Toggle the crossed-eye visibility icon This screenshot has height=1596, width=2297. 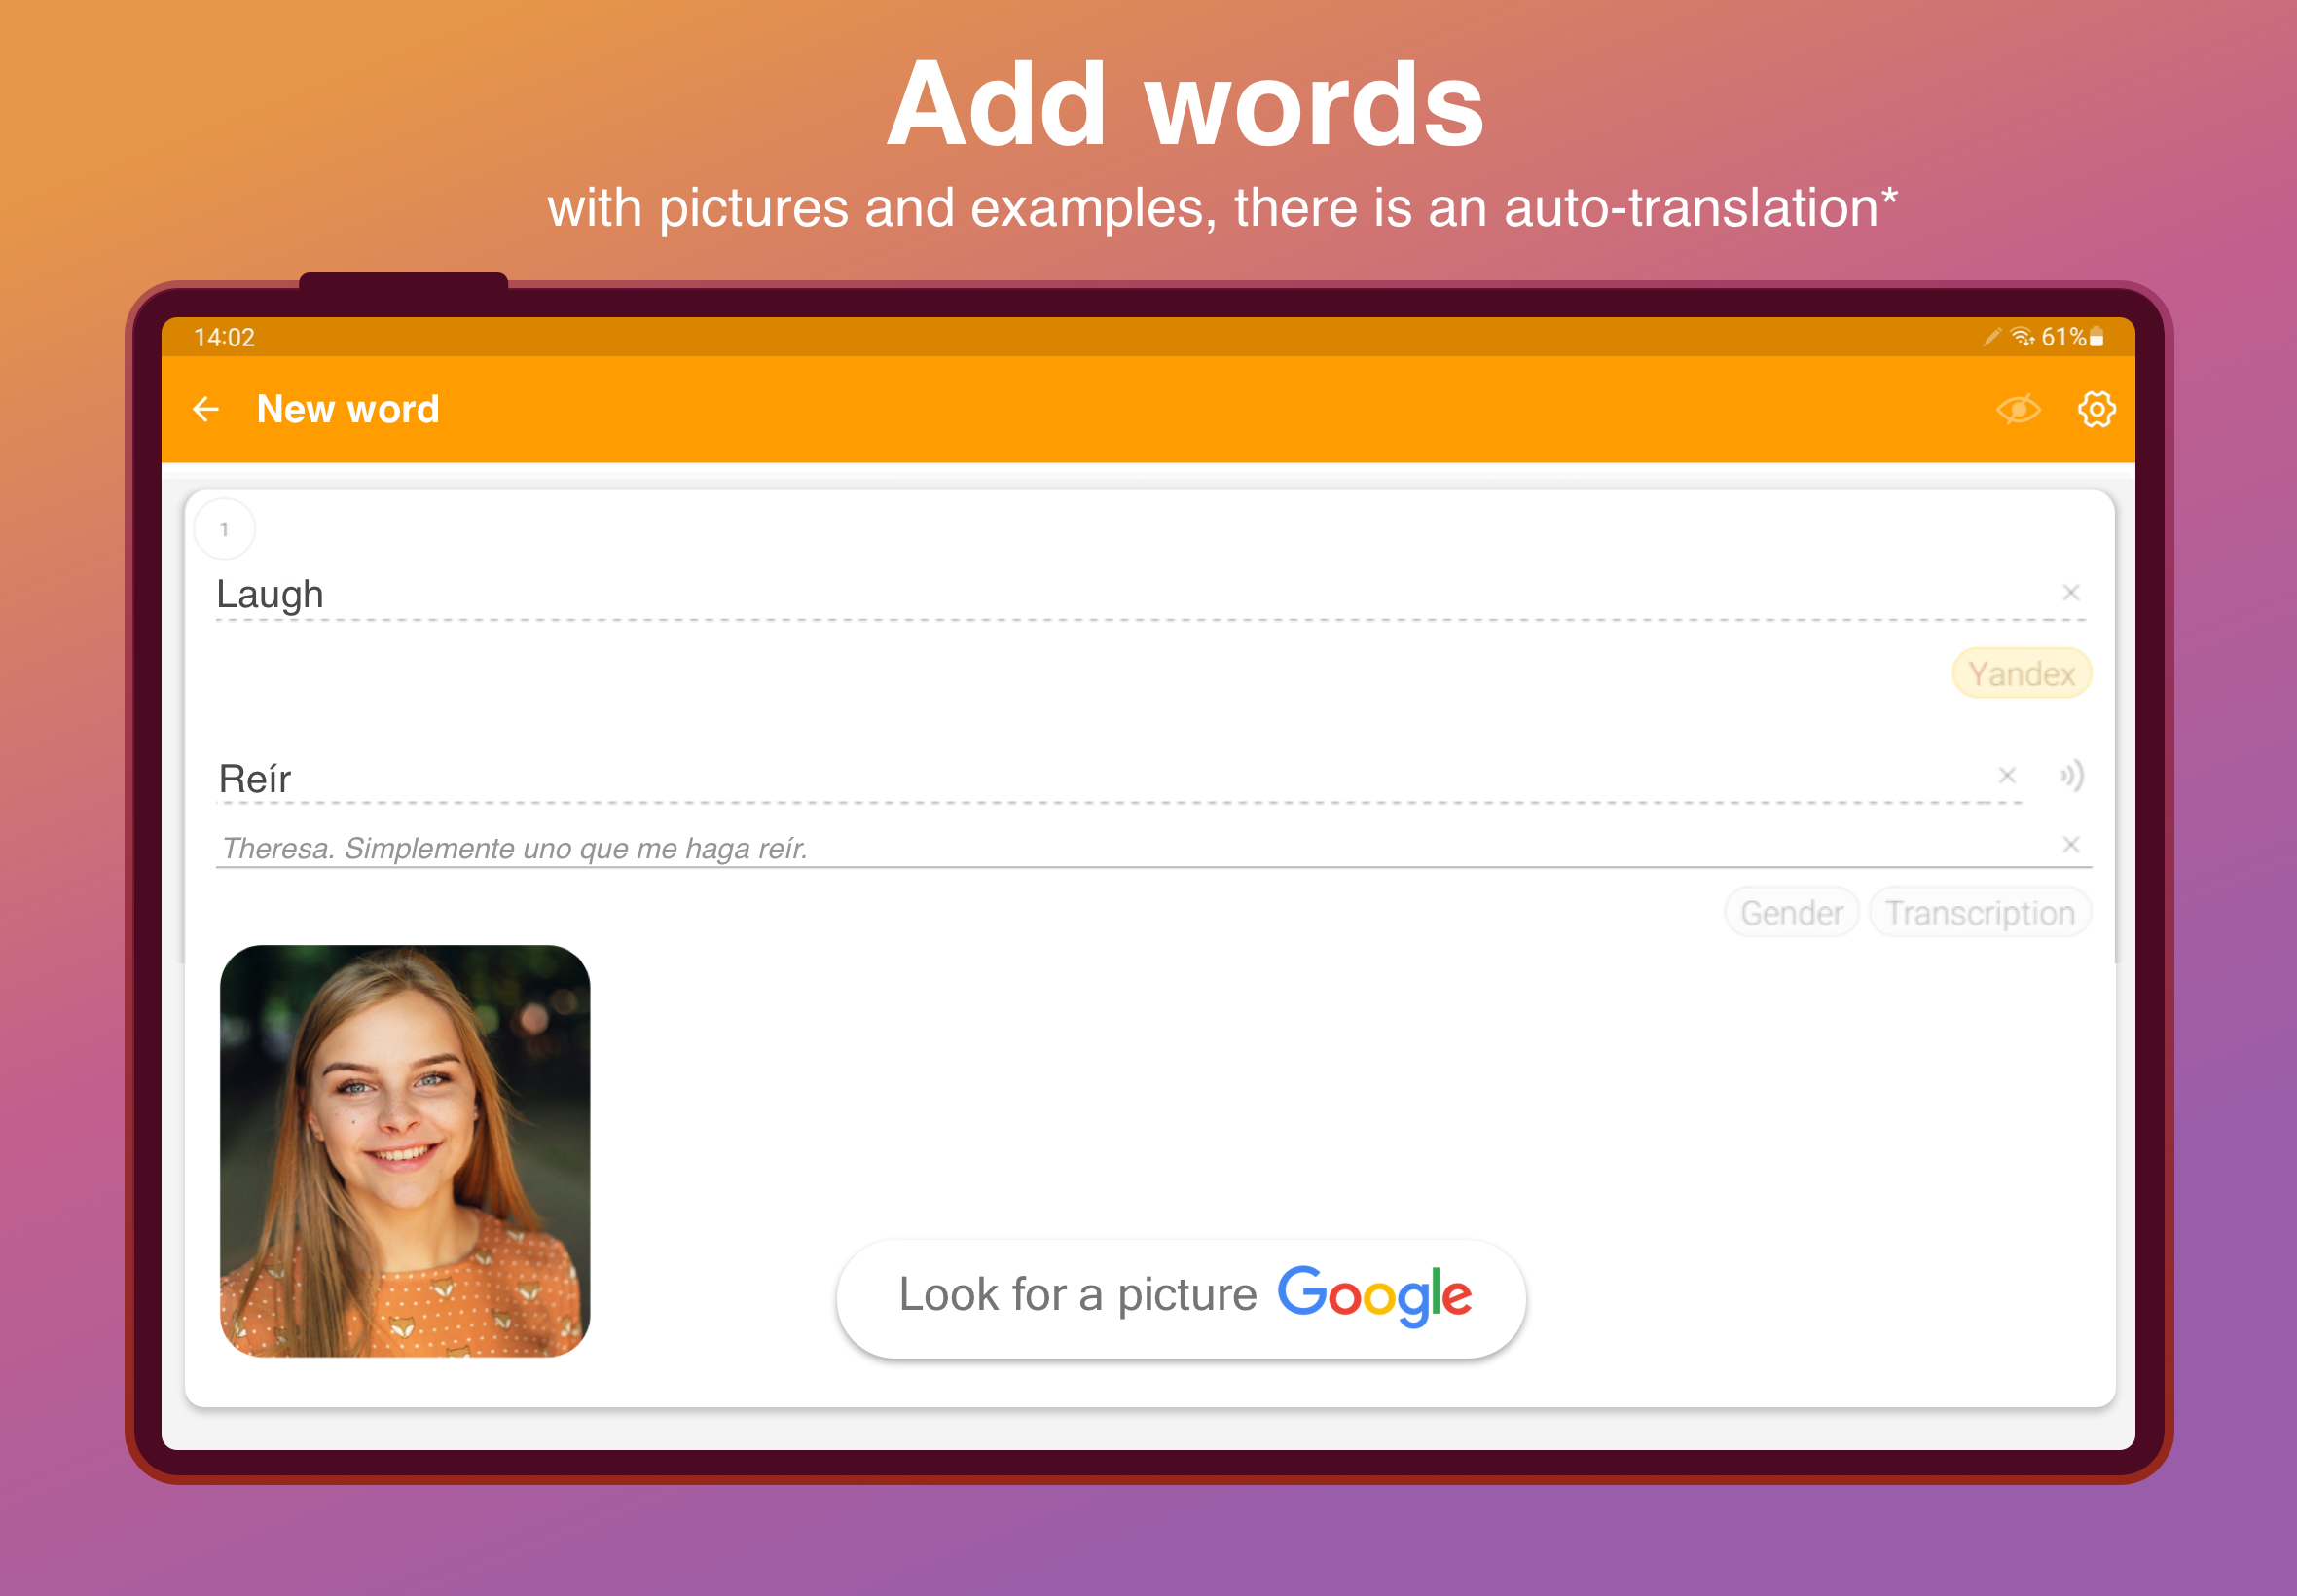(x=2018, y=409)
